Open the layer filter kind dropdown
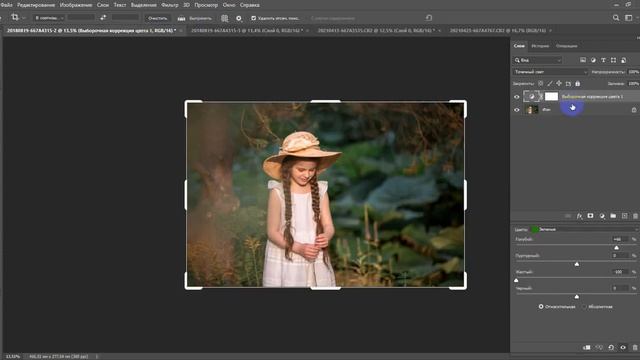Viewport: 640px width, 360px height. click(538, 60)
